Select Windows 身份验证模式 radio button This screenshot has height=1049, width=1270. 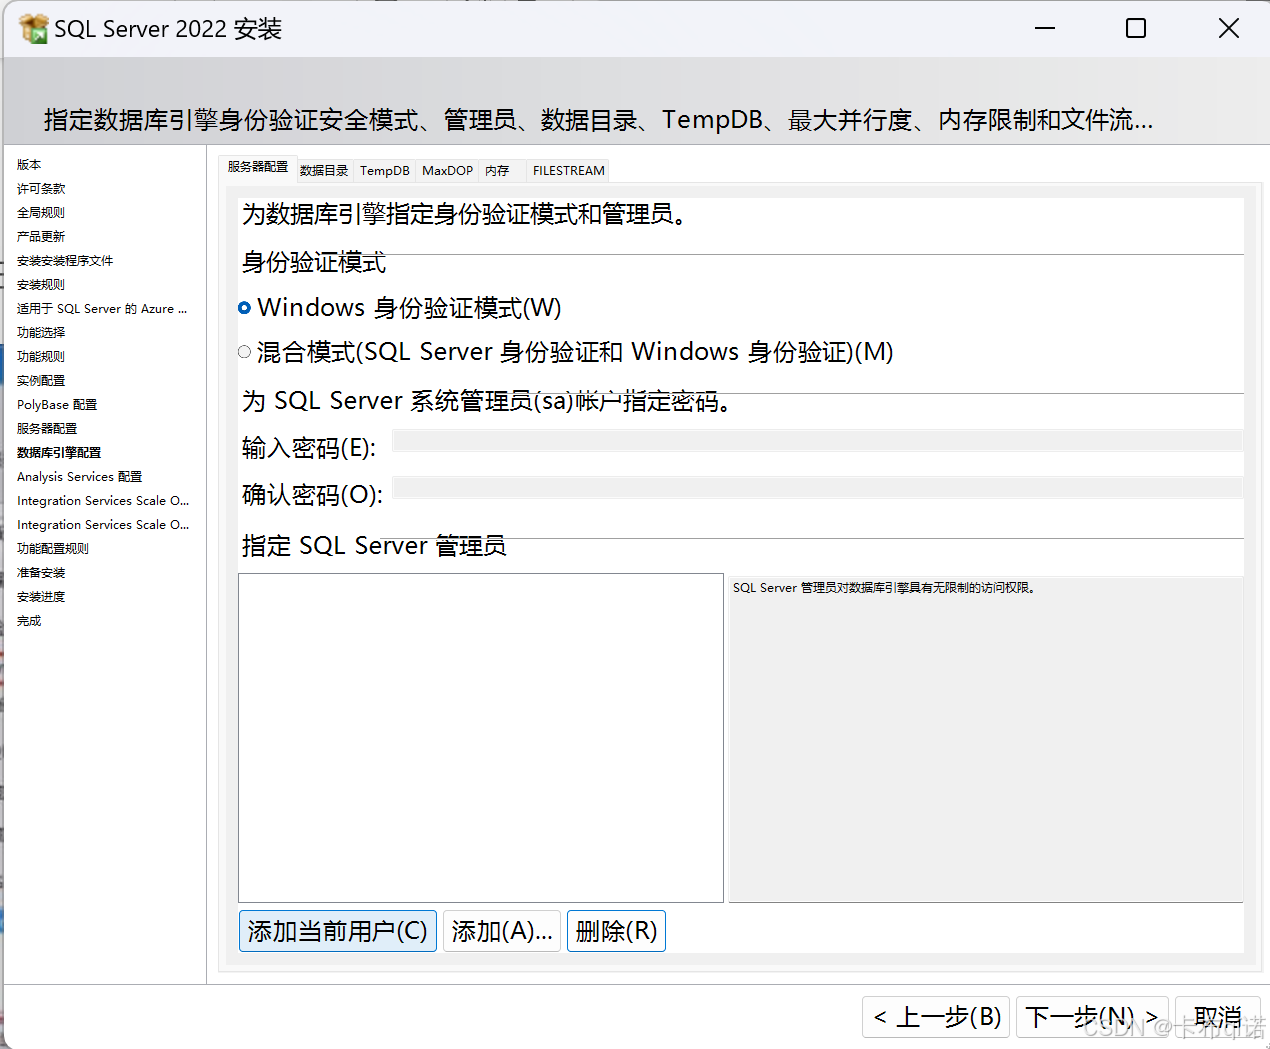point(244,307)
